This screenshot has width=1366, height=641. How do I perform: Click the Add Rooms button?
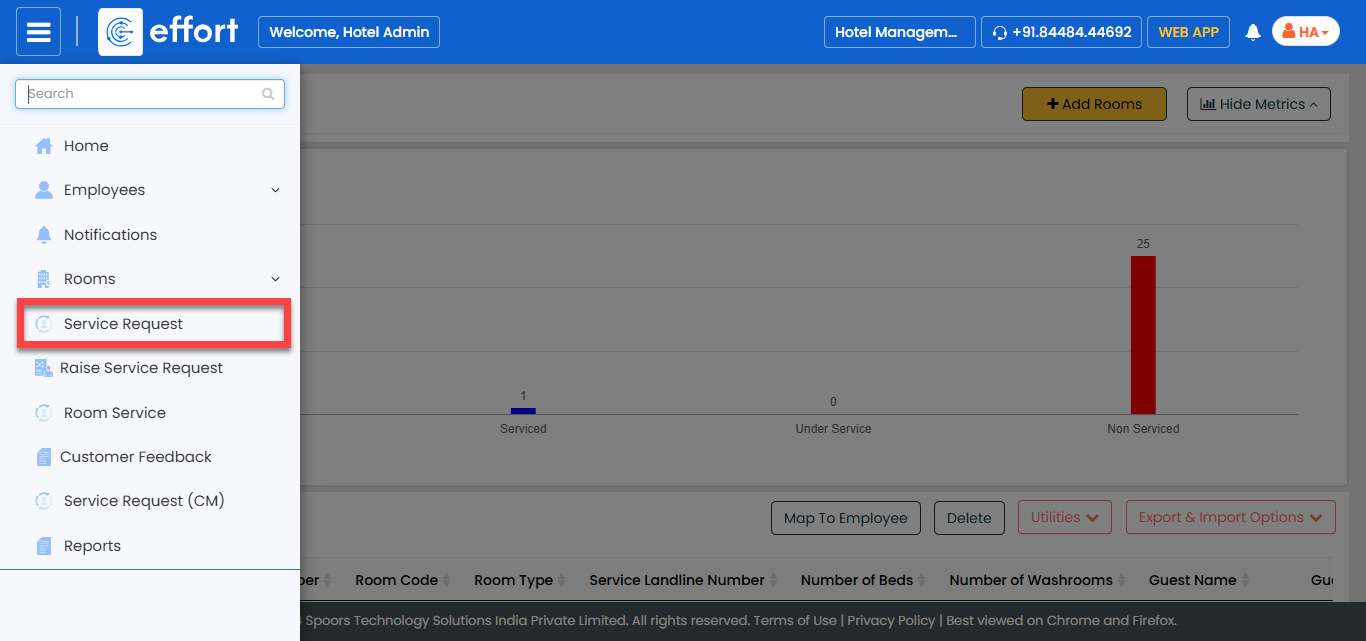click(x=1094, y=104)
